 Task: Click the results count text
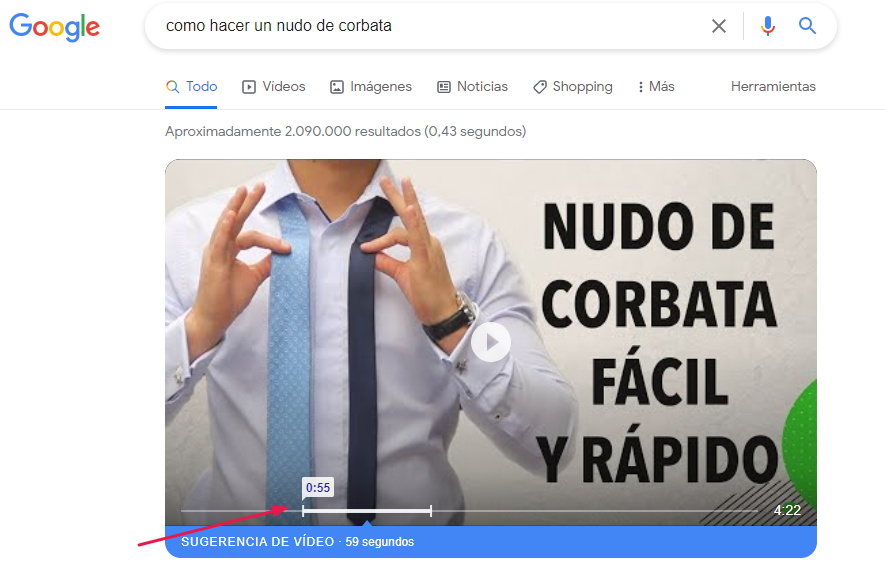coord(345,131)
